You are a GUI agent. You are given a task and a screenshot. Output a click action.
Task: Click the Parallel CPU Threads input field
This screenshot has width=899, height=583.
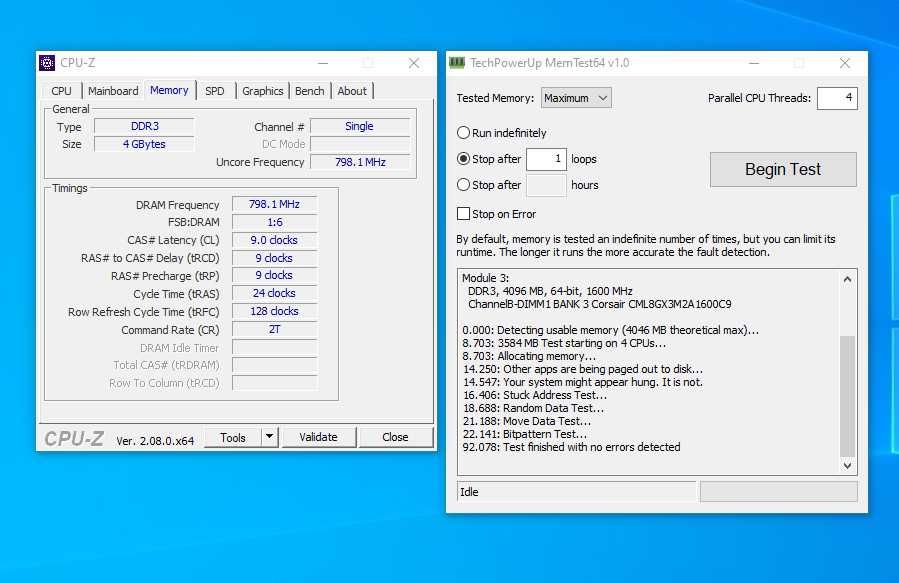[x=837, y=98]
